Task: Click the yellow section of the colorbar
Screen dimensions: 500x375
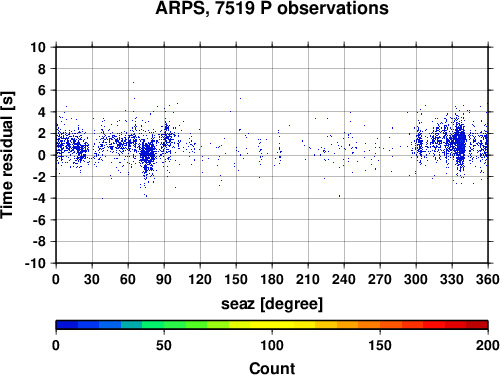Action: click(272, 325)
